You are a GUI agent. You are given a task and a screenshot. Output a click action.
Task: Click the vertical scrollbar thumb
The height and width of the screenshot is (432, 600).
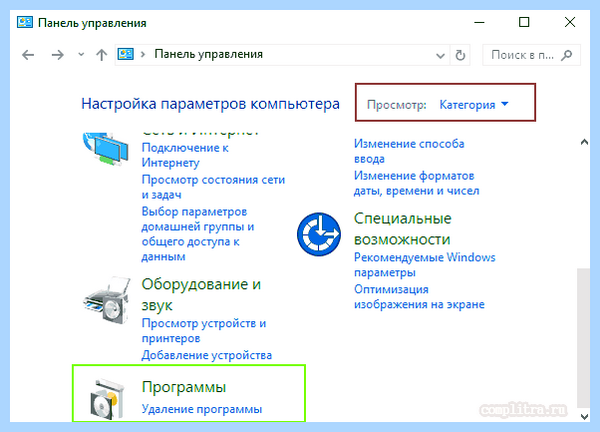(583, 338)
